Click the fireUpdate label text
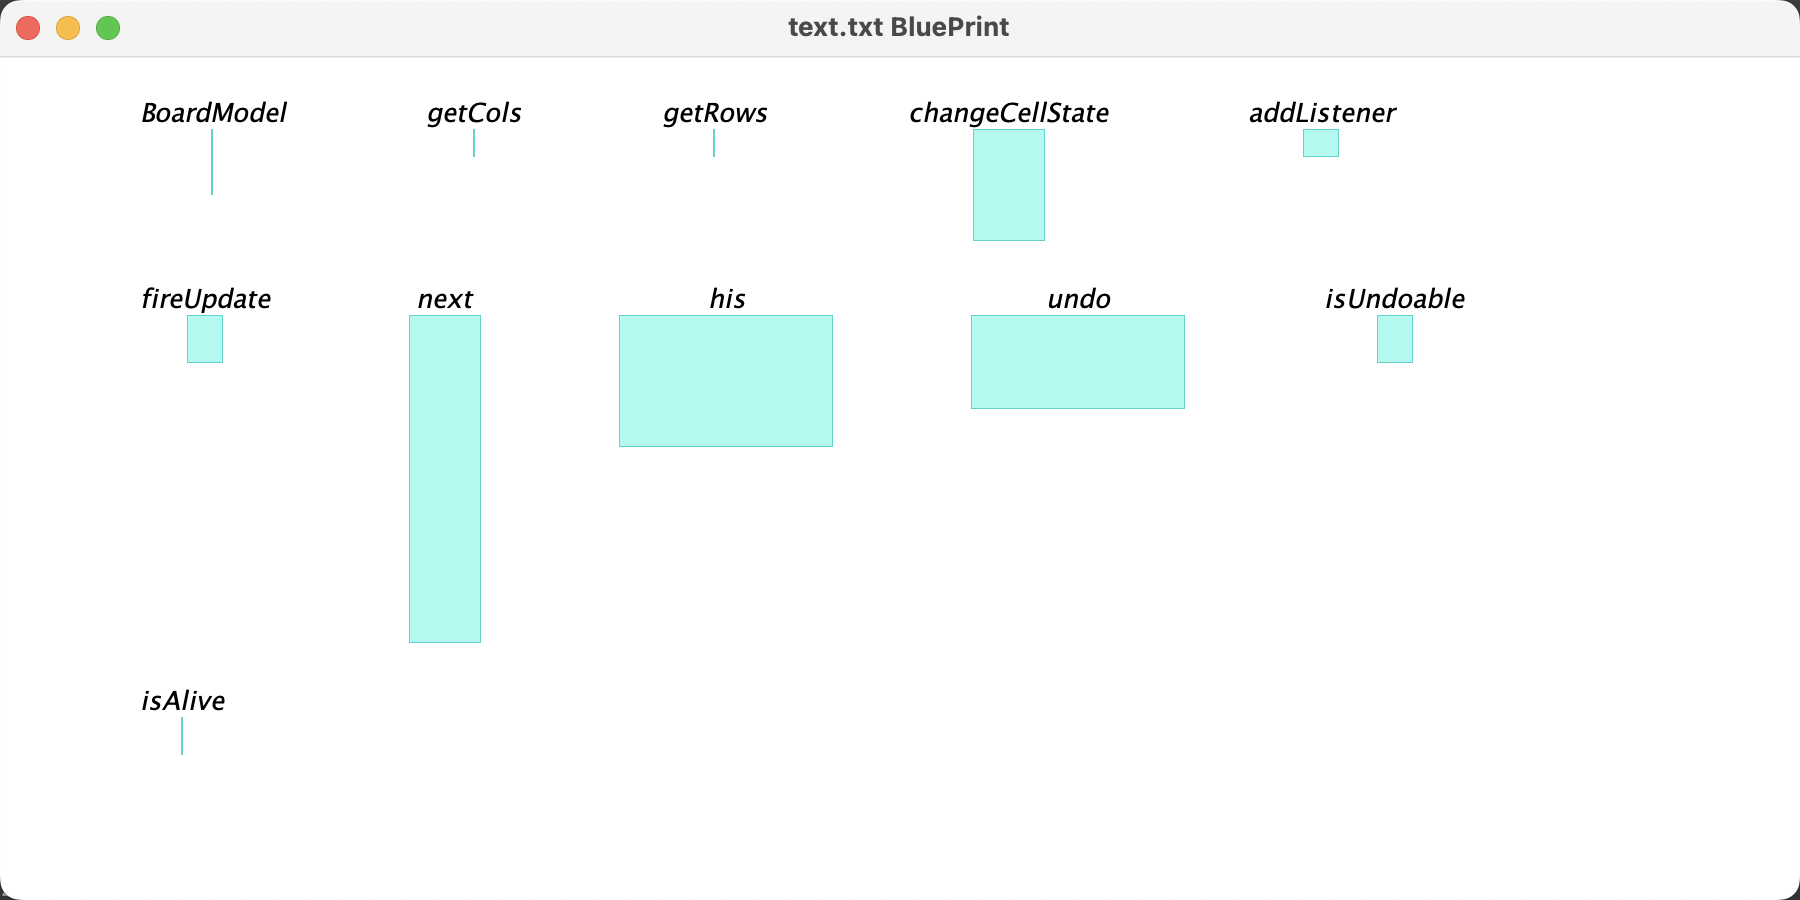1800x900 pixels. click(x=205, y=298)
